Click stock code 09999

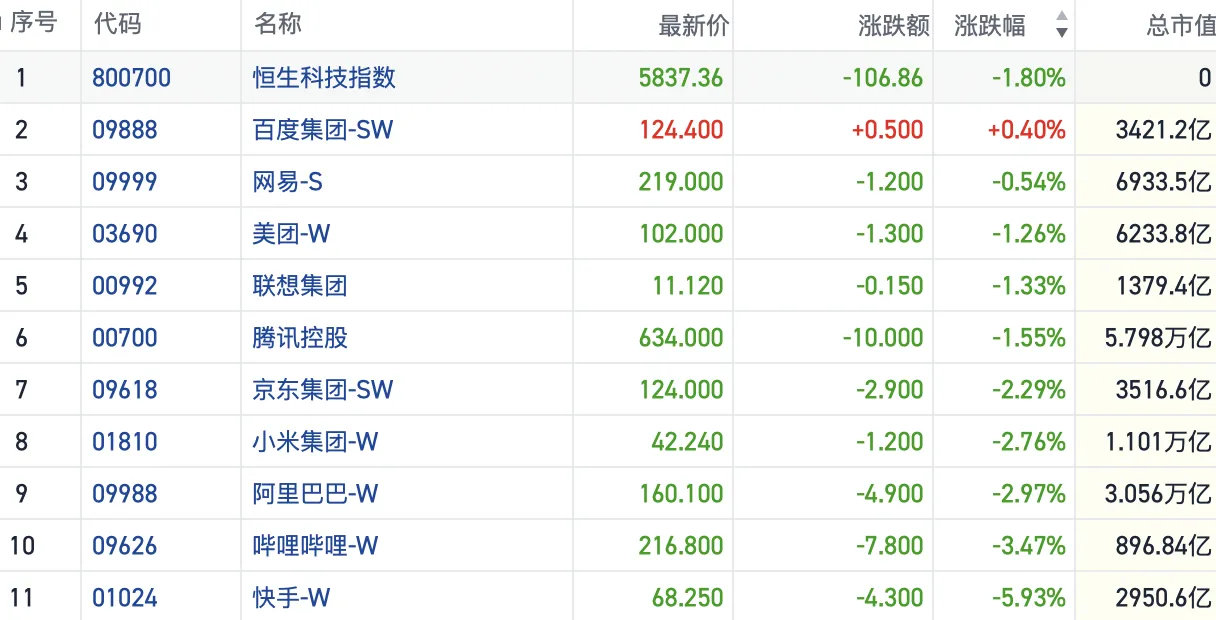coord(125,182)
